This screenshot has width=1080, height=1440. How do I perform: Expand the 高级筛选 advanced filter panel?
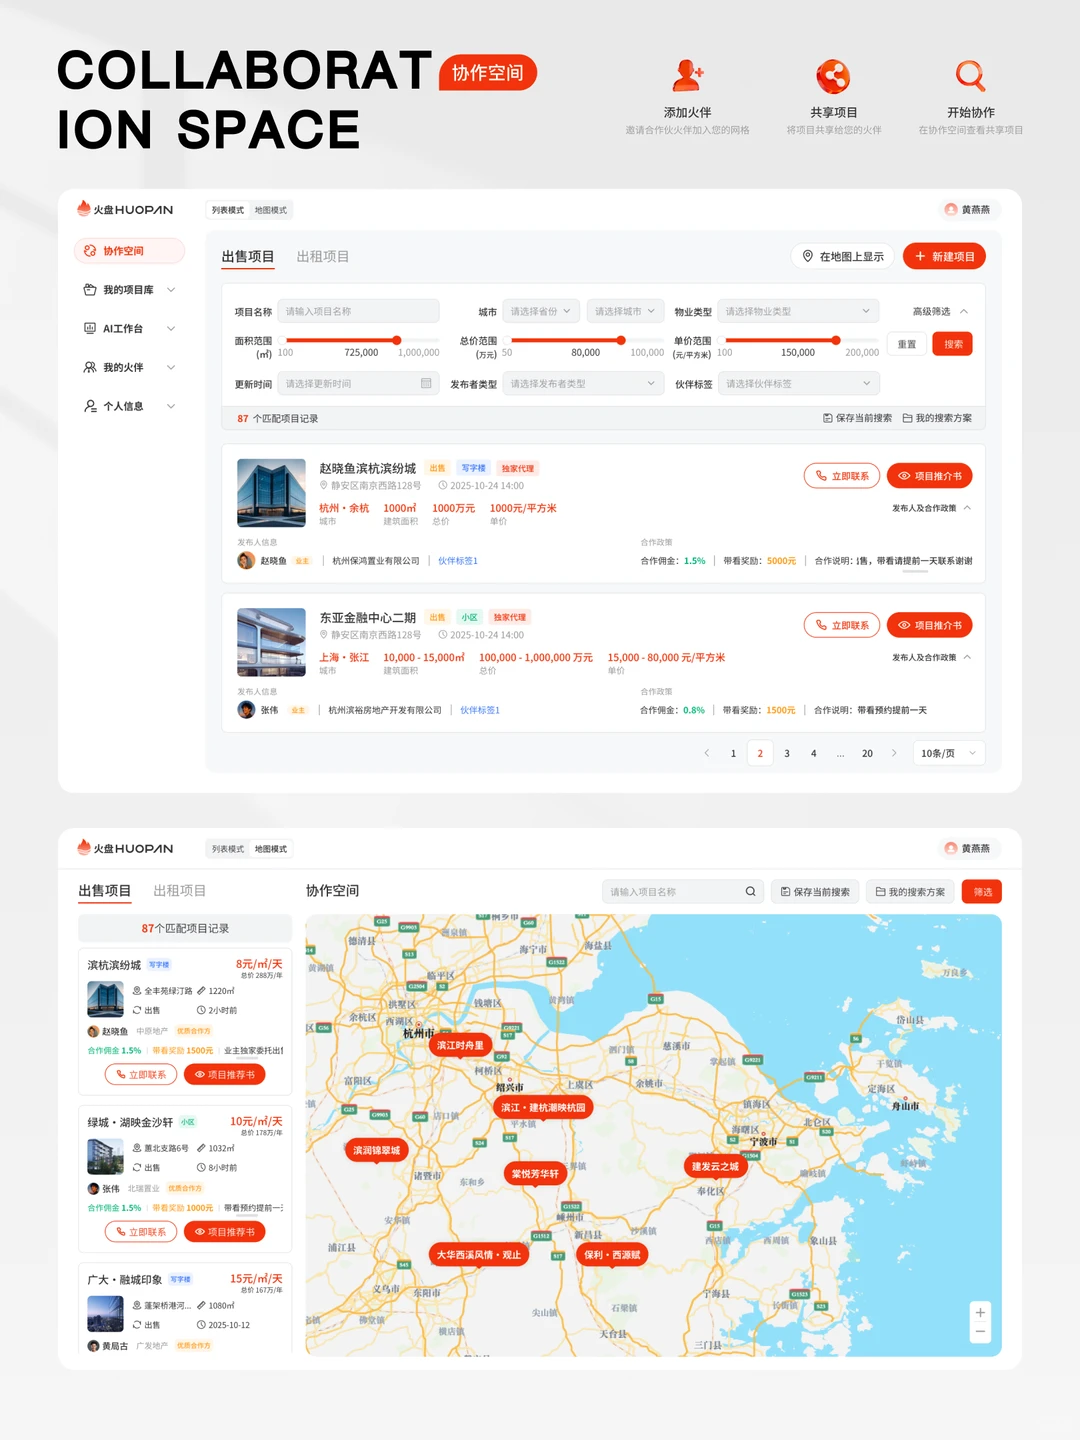(x=934, y=311)
